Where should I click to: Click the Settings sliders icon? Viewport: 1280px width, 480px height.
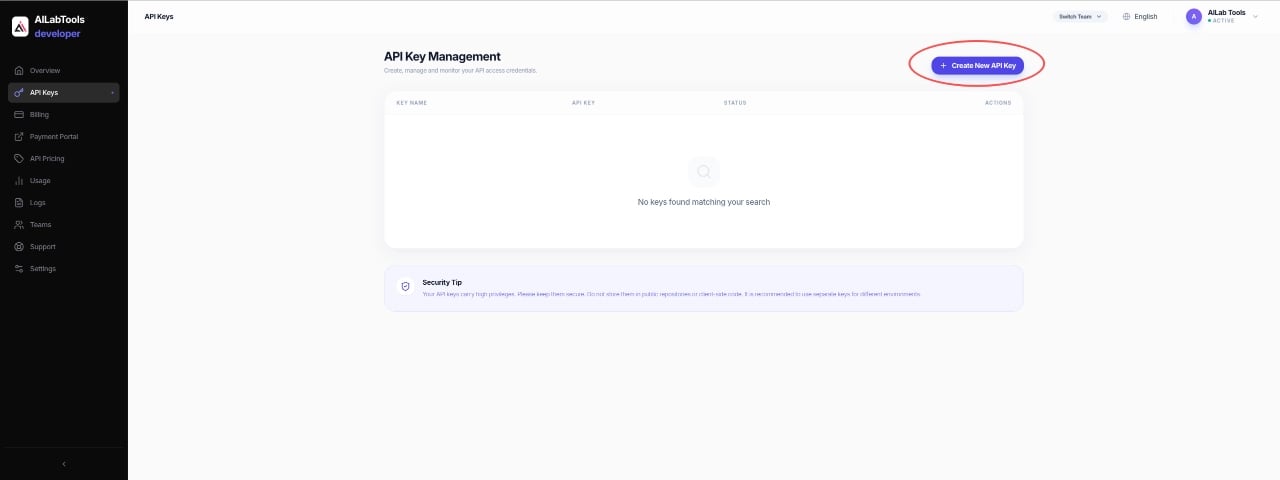point(19,269)
